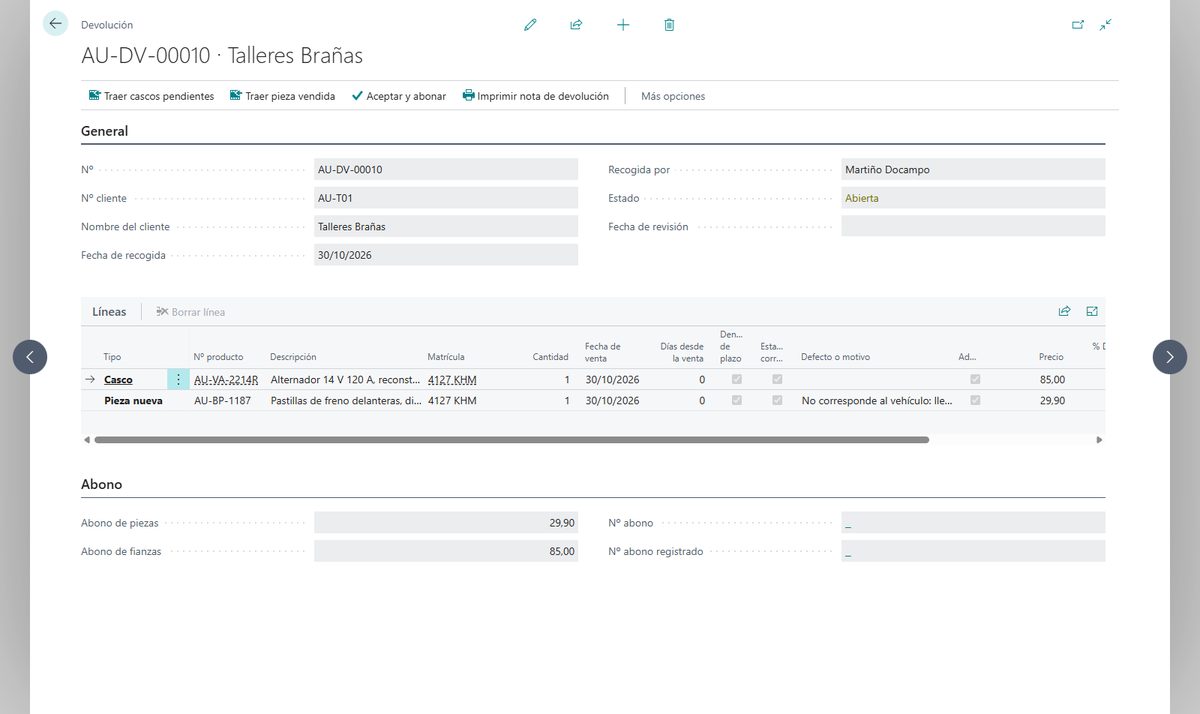Screen dimensions: 1200x714
Task: Print with Imprimir nota de devolución
Action: click(535, 96)
